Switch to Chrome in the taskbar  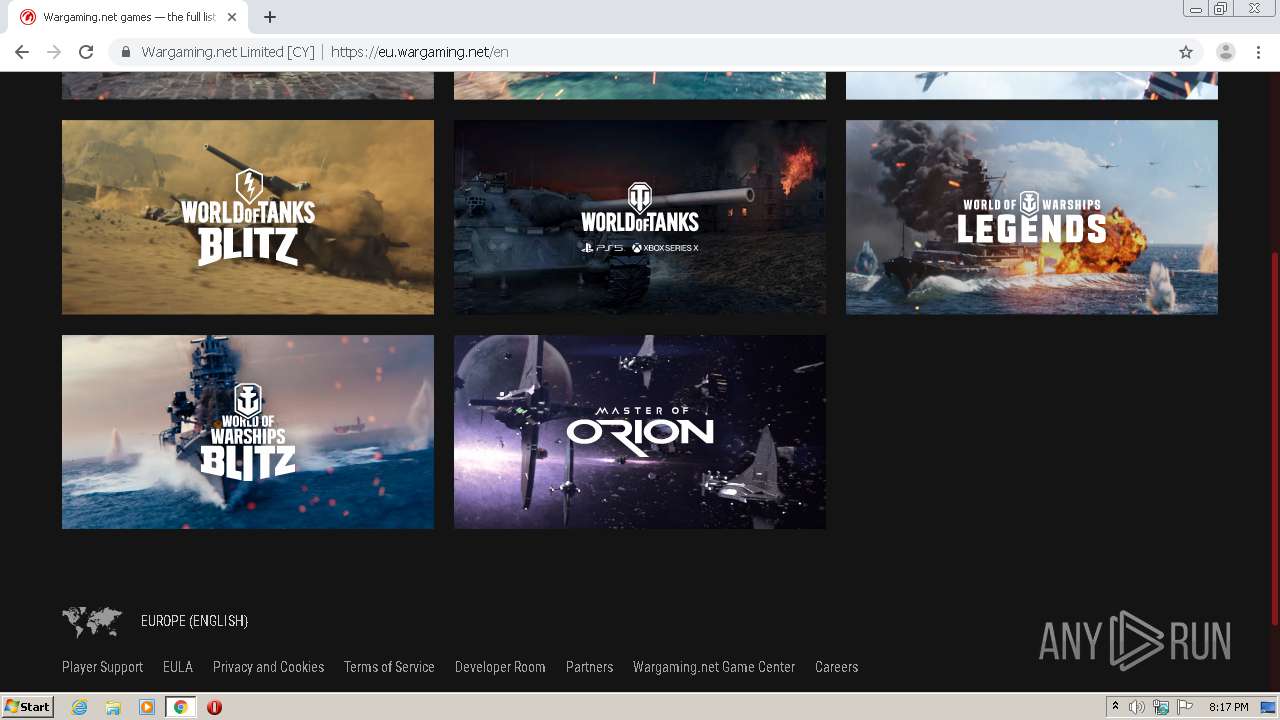tap(181, 707)
